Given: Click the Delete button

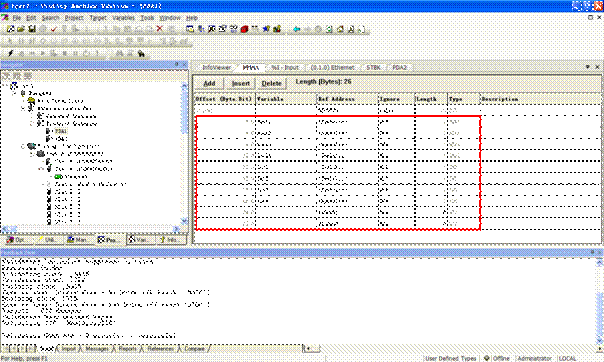Looking at the screenshot, I should click(x=272, y=83).
